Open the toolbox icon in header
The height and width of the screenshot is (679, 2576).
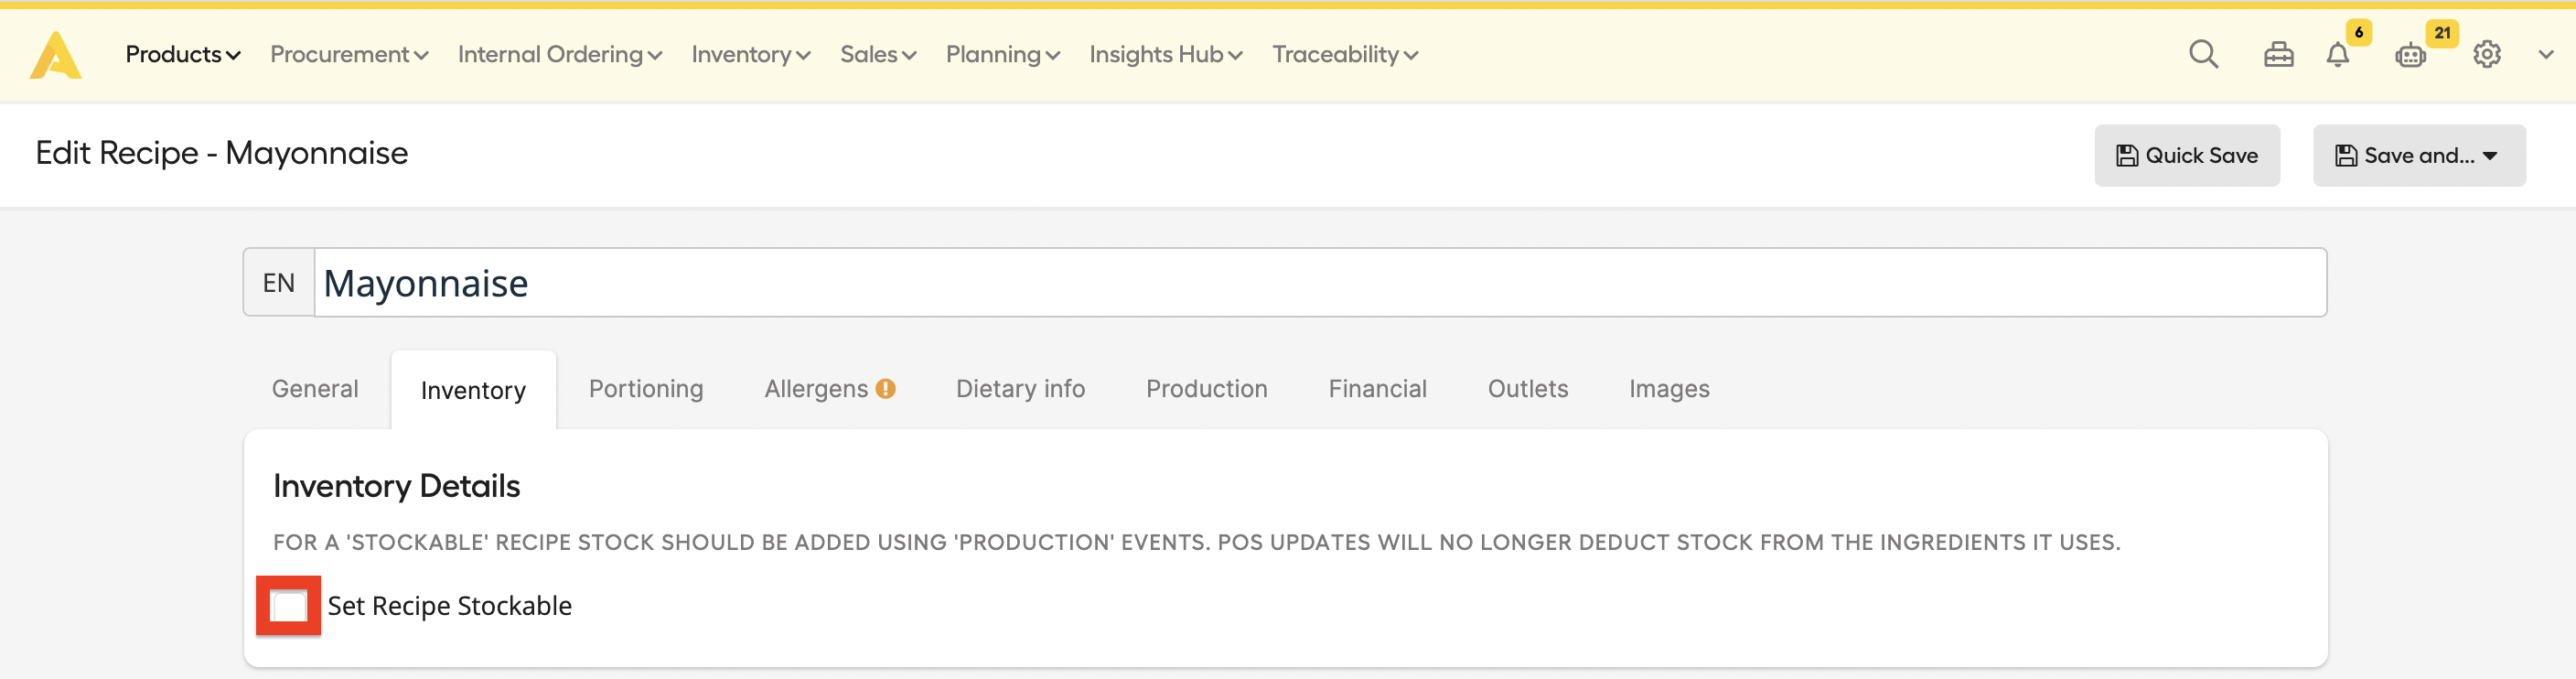pyautogui.click(x=2278, y=54)
